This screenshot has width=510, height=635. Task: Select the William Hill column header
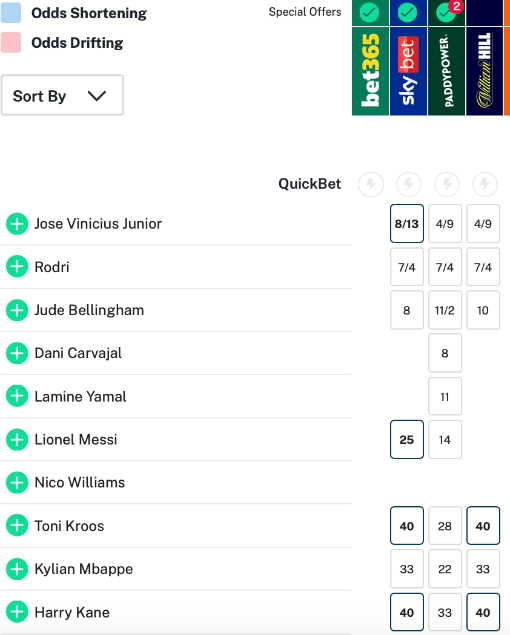[x=484, y=71]
